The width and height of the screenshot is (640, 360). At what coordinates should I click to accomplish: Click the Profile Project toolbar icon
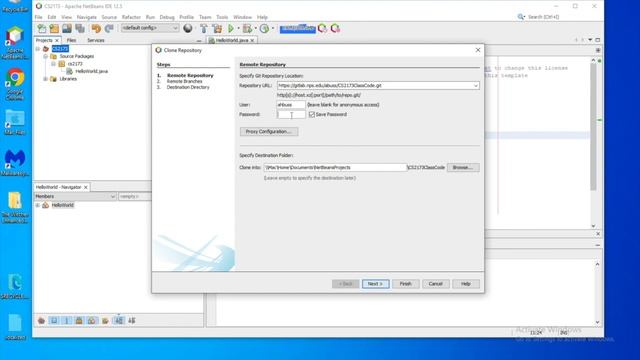[x=264, y=28]
